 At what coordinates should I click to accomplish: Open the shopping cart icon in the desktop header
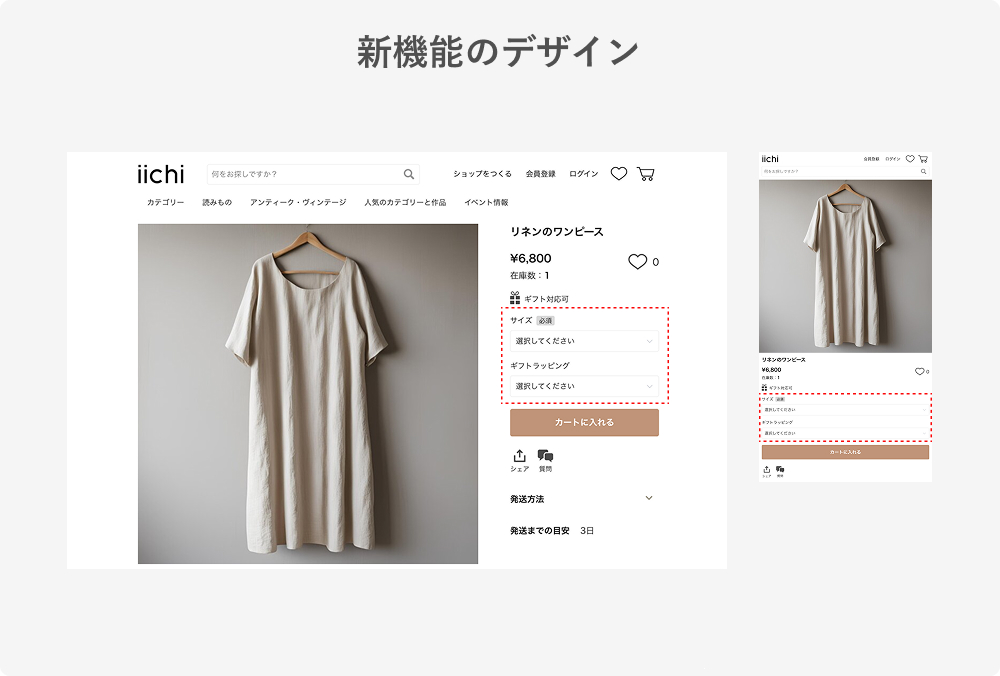pyautogui.click(x=646, y=173)
